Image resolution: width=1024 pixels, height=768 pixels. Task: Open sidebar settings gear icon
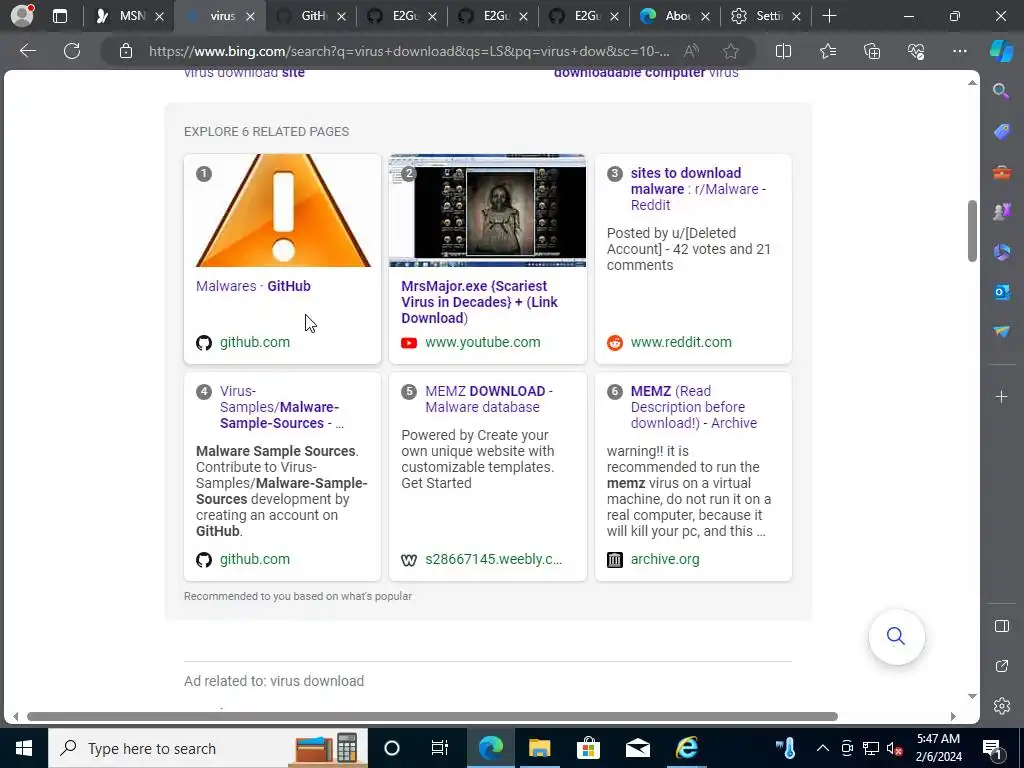(1001, 706)
